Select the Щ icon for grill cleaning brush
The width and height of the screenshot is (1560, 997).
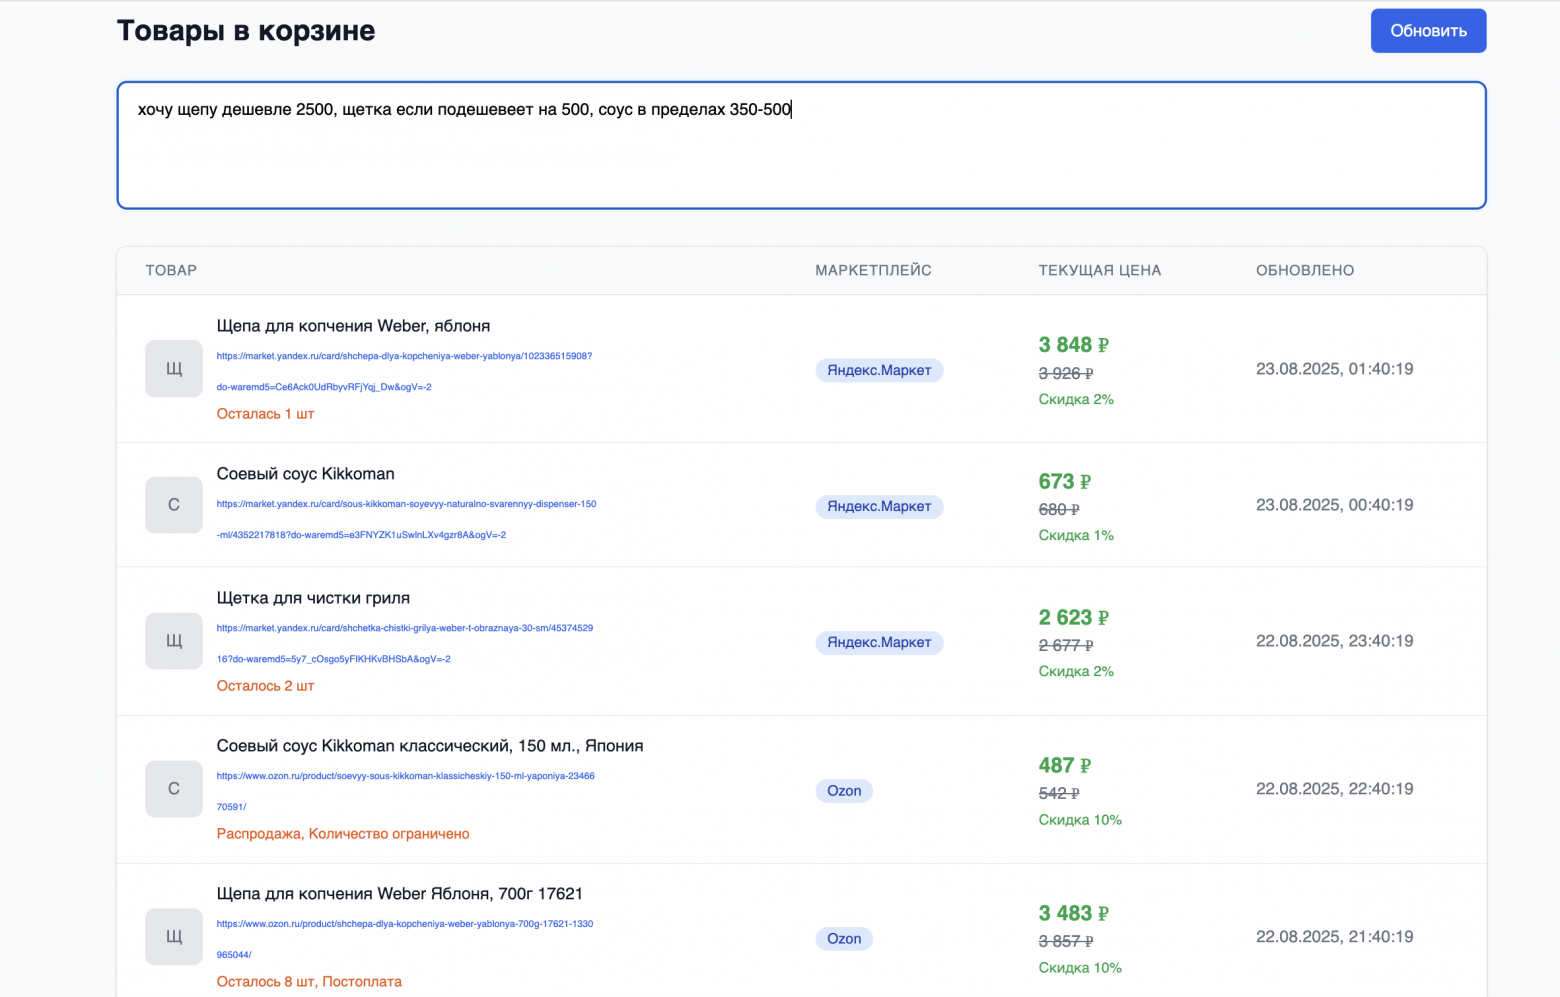click(x=173, y=641)
